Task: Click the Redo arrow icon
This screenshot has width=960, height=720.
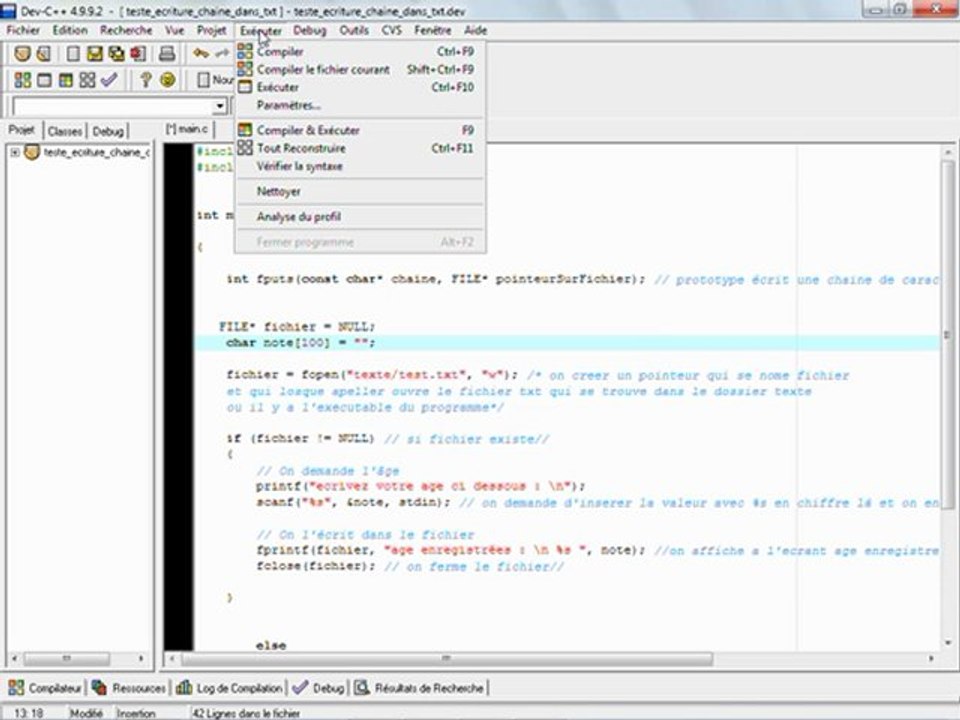Action: (222, 54)
